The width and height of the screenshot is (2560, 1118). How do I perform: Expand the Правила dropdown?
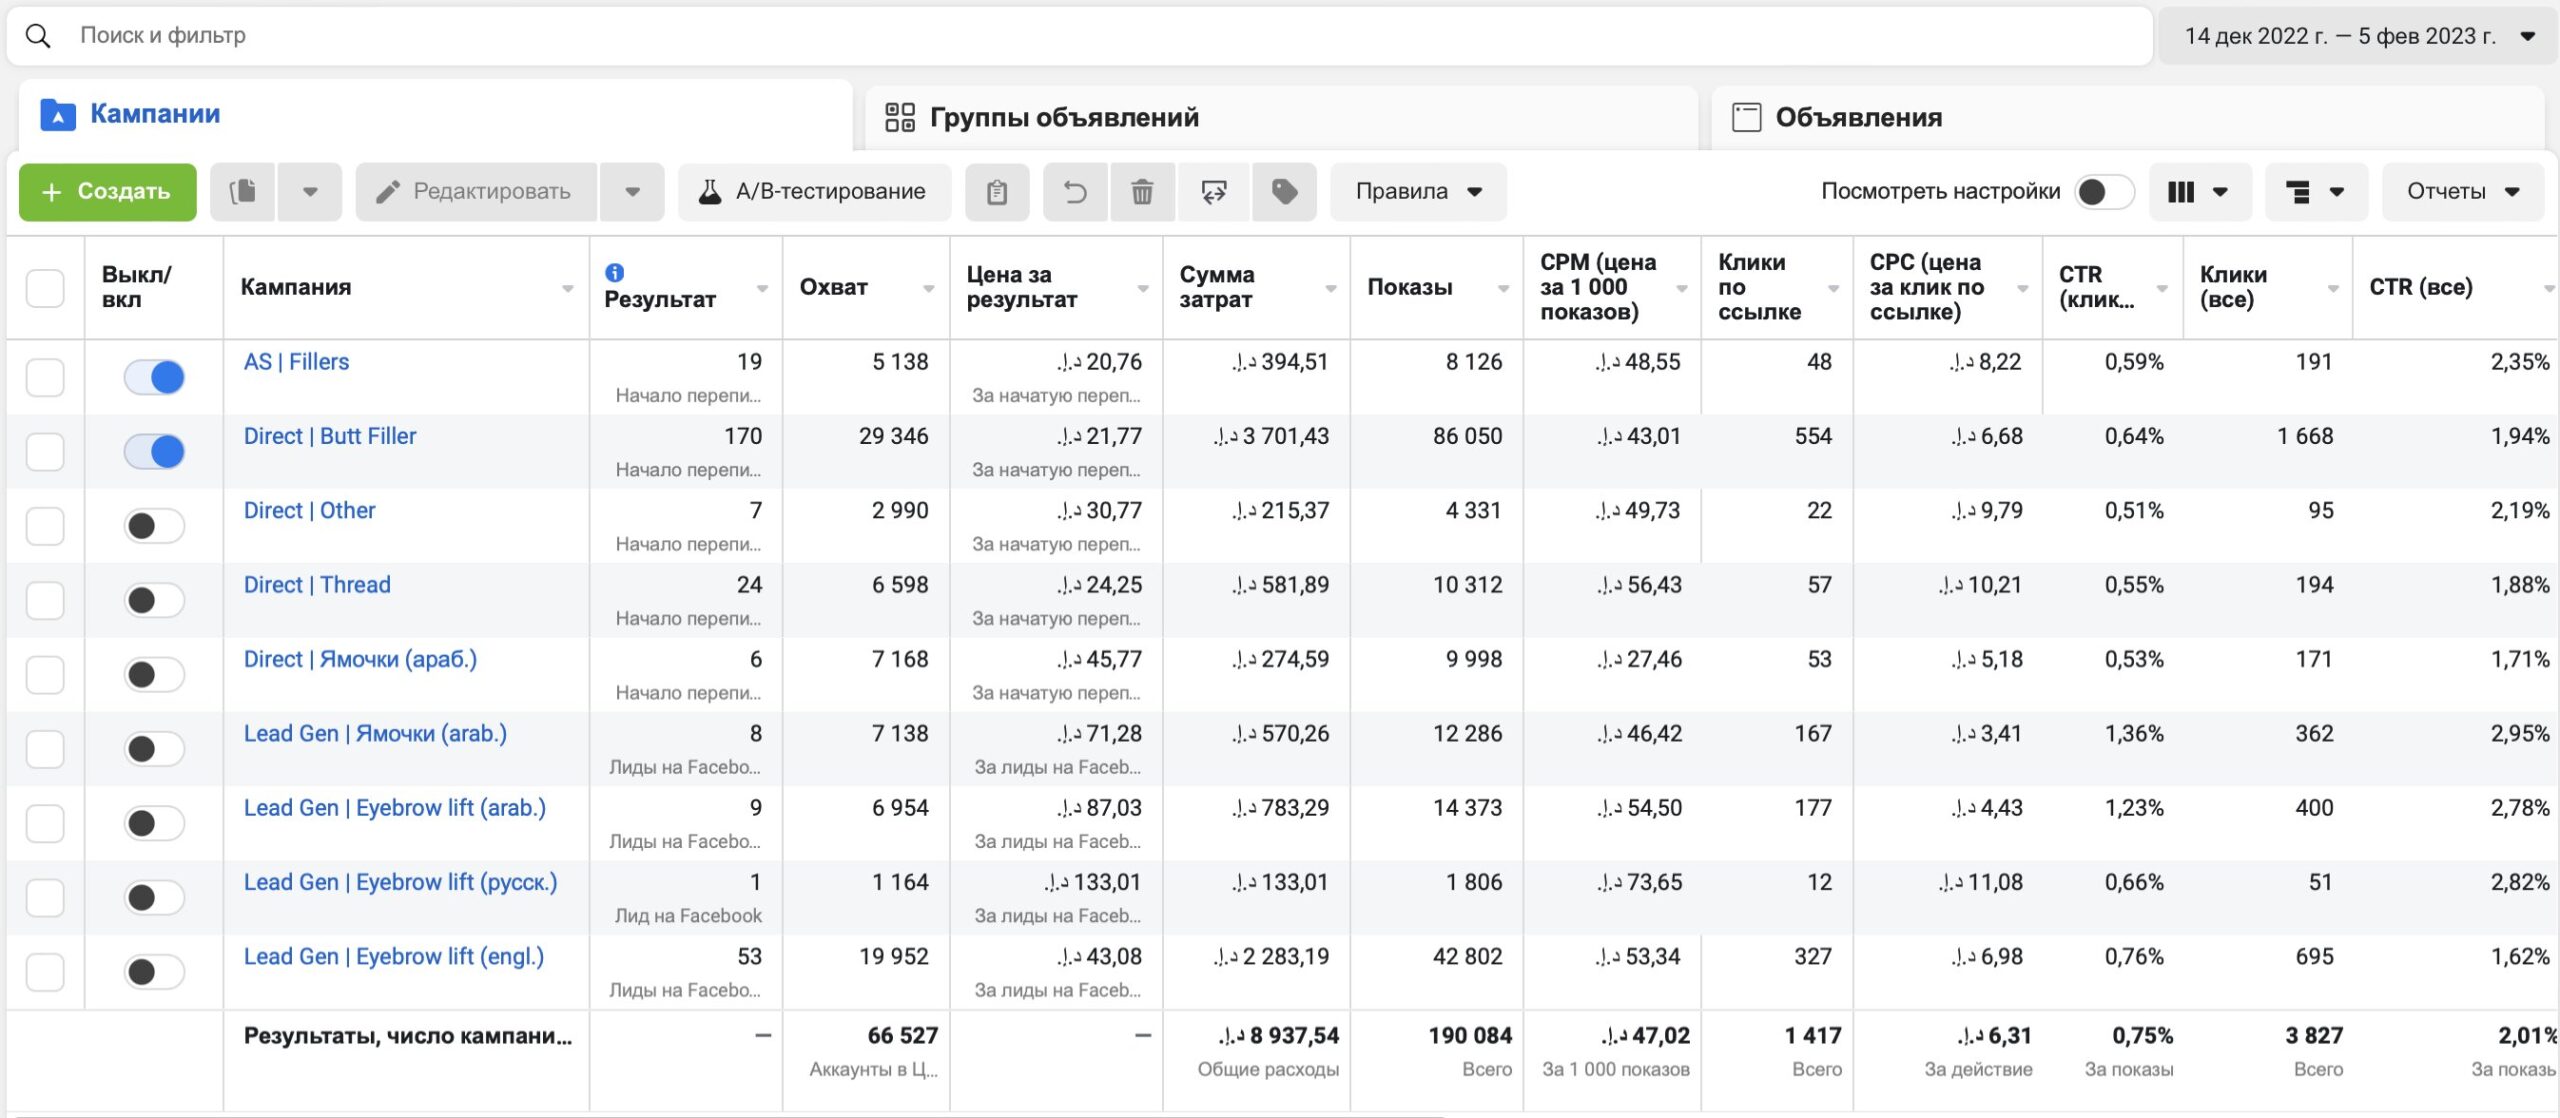click(x=1418, y=191)
